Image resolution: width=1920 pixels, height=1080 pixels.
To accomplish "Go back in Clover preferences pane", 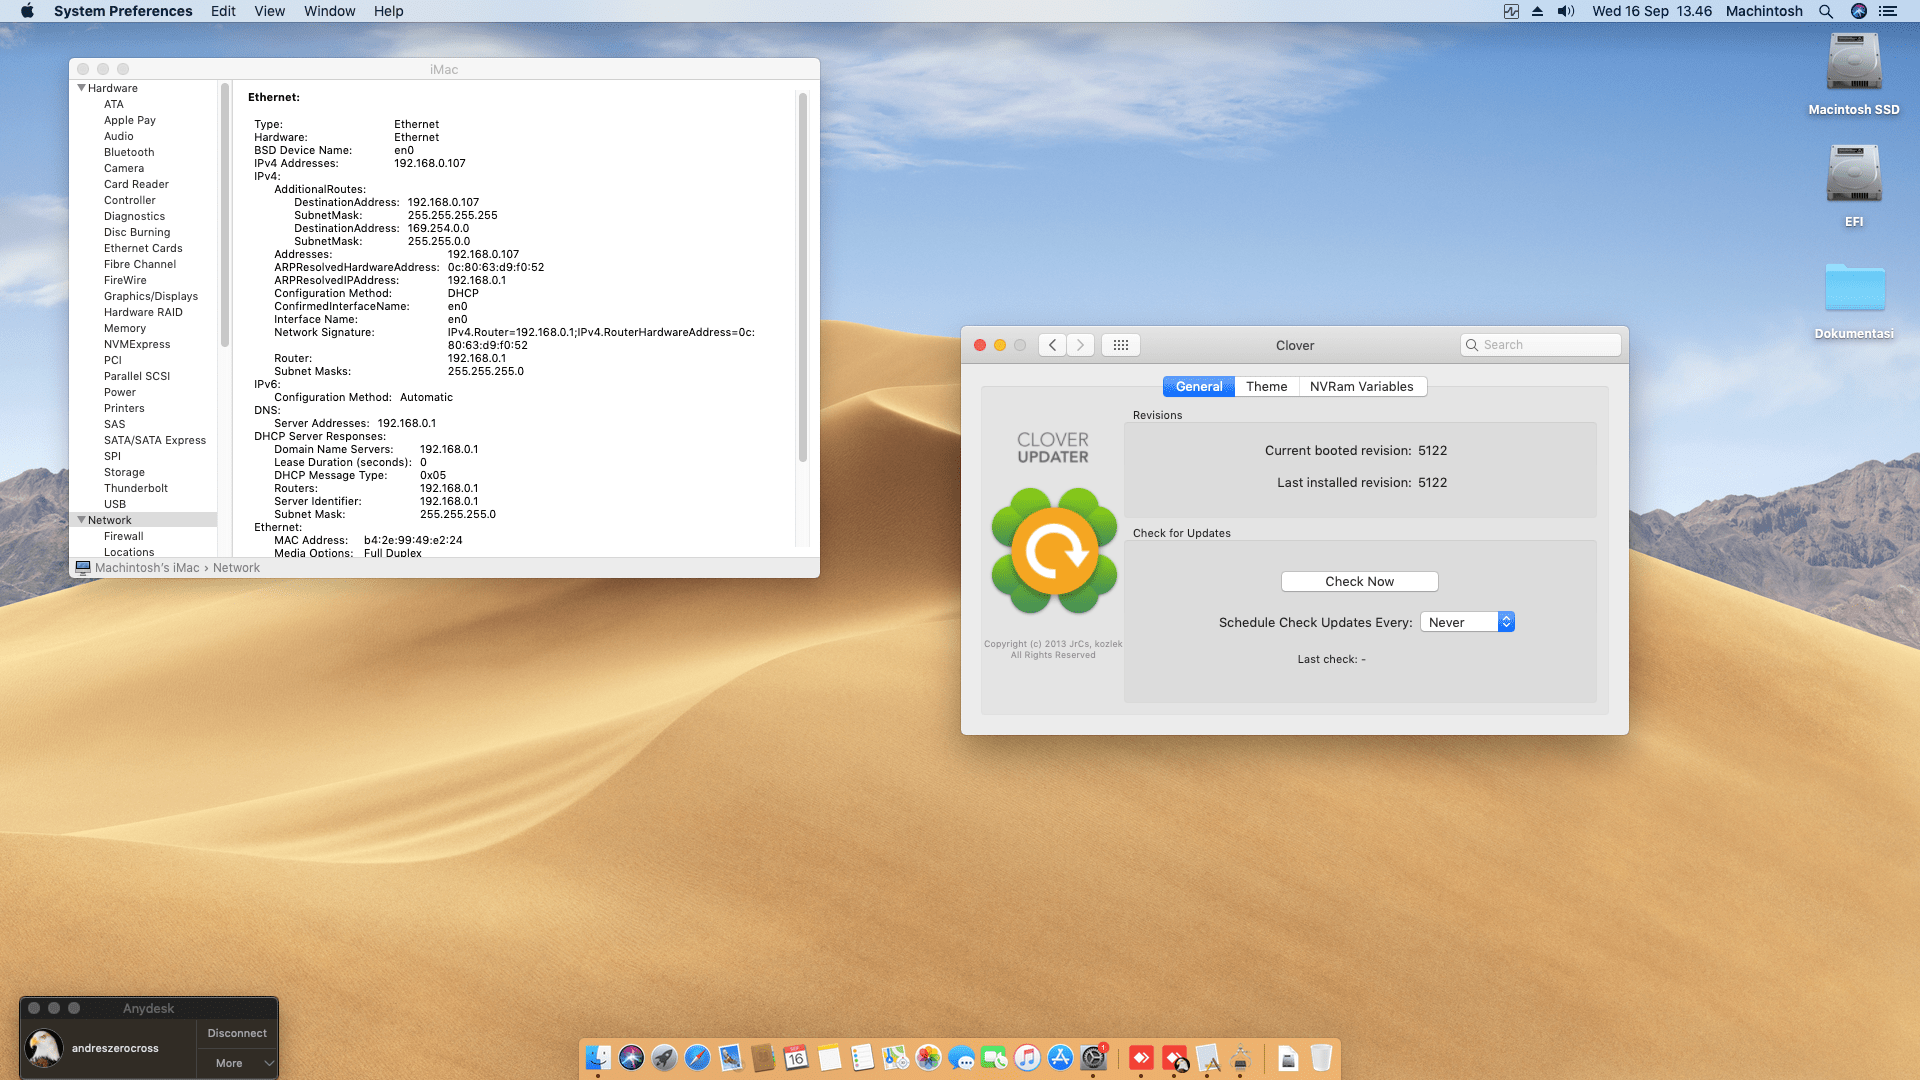I will point(1052,345).
